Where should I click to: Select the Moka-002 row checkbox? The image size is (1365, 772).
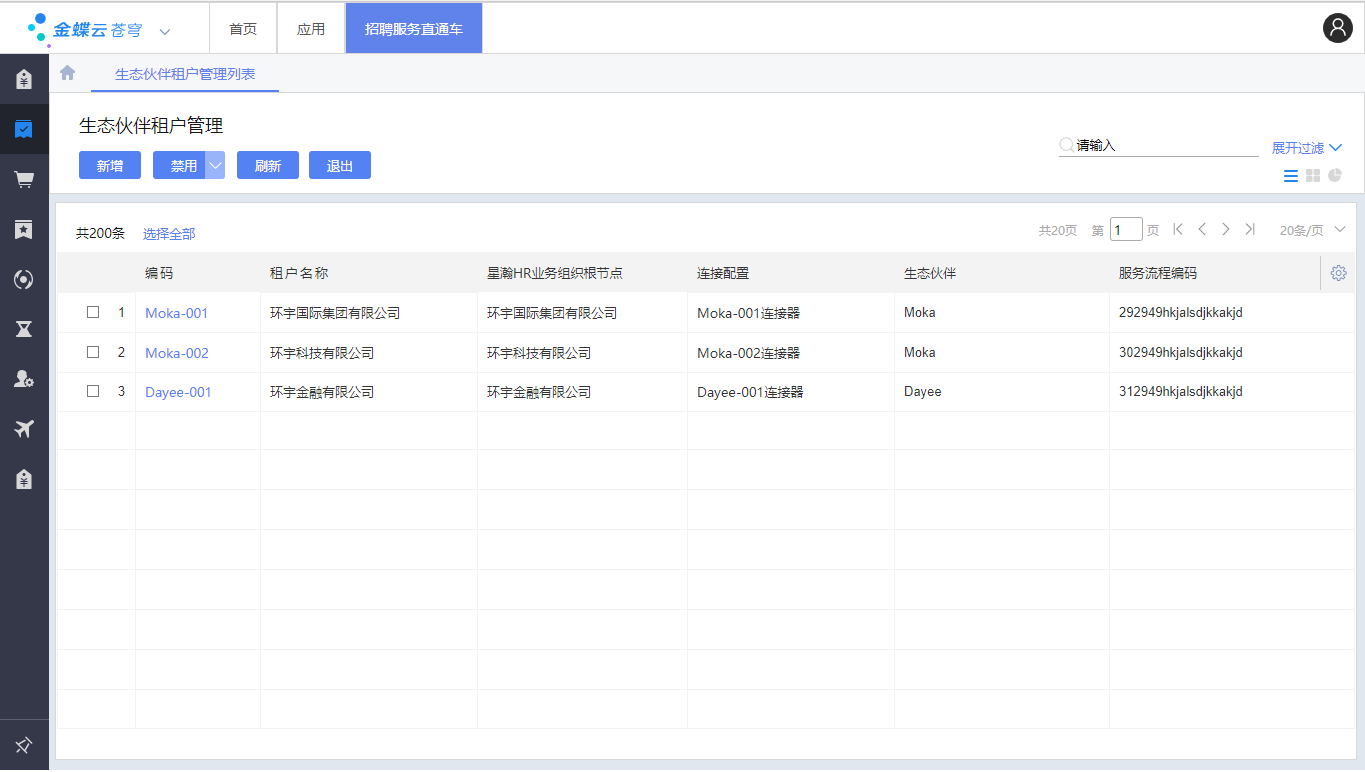tap(93, 352)
